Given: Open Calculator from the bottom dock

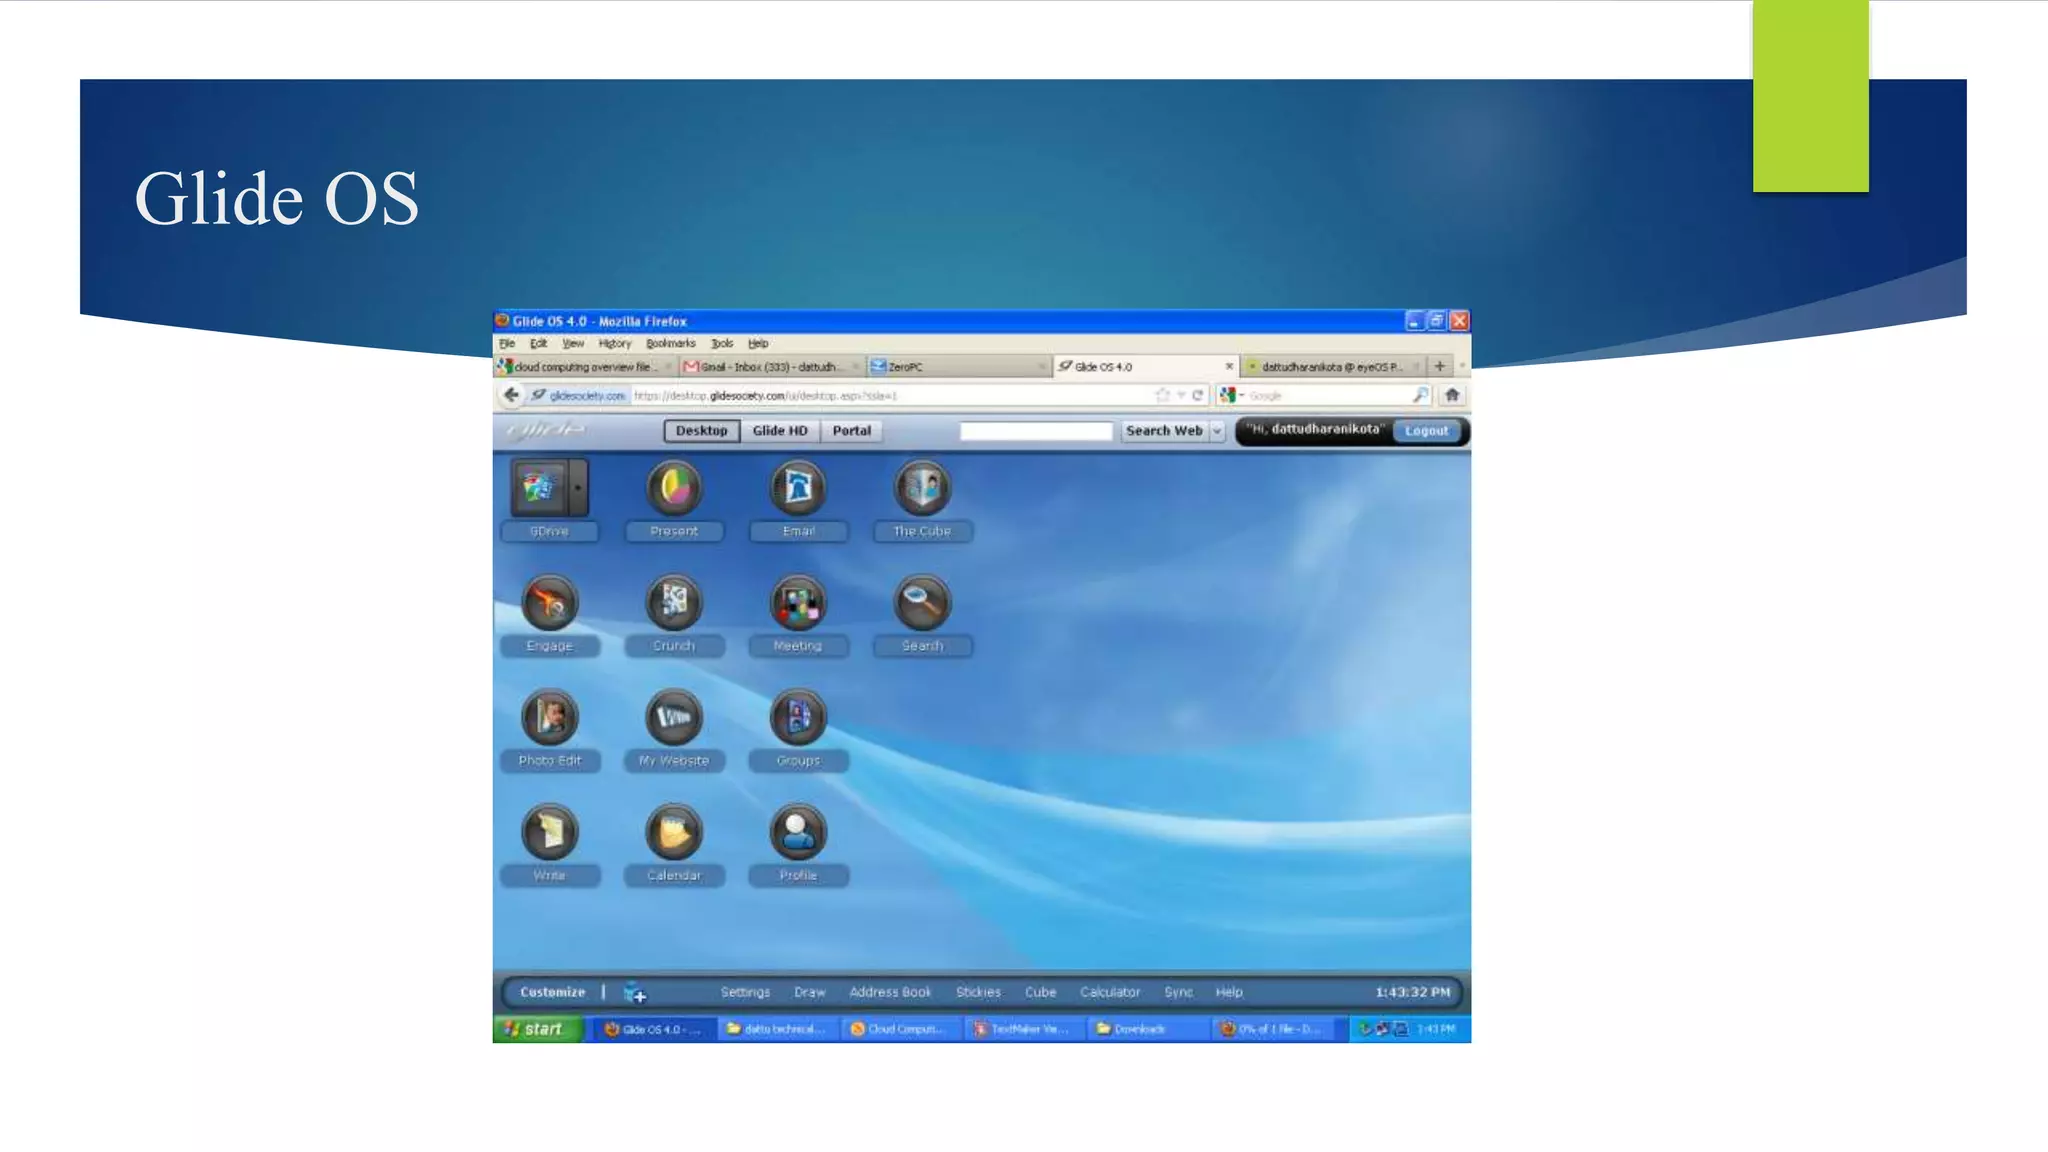Looking at the screenshot, I should pyautogui.click(x=1110, y=992).
